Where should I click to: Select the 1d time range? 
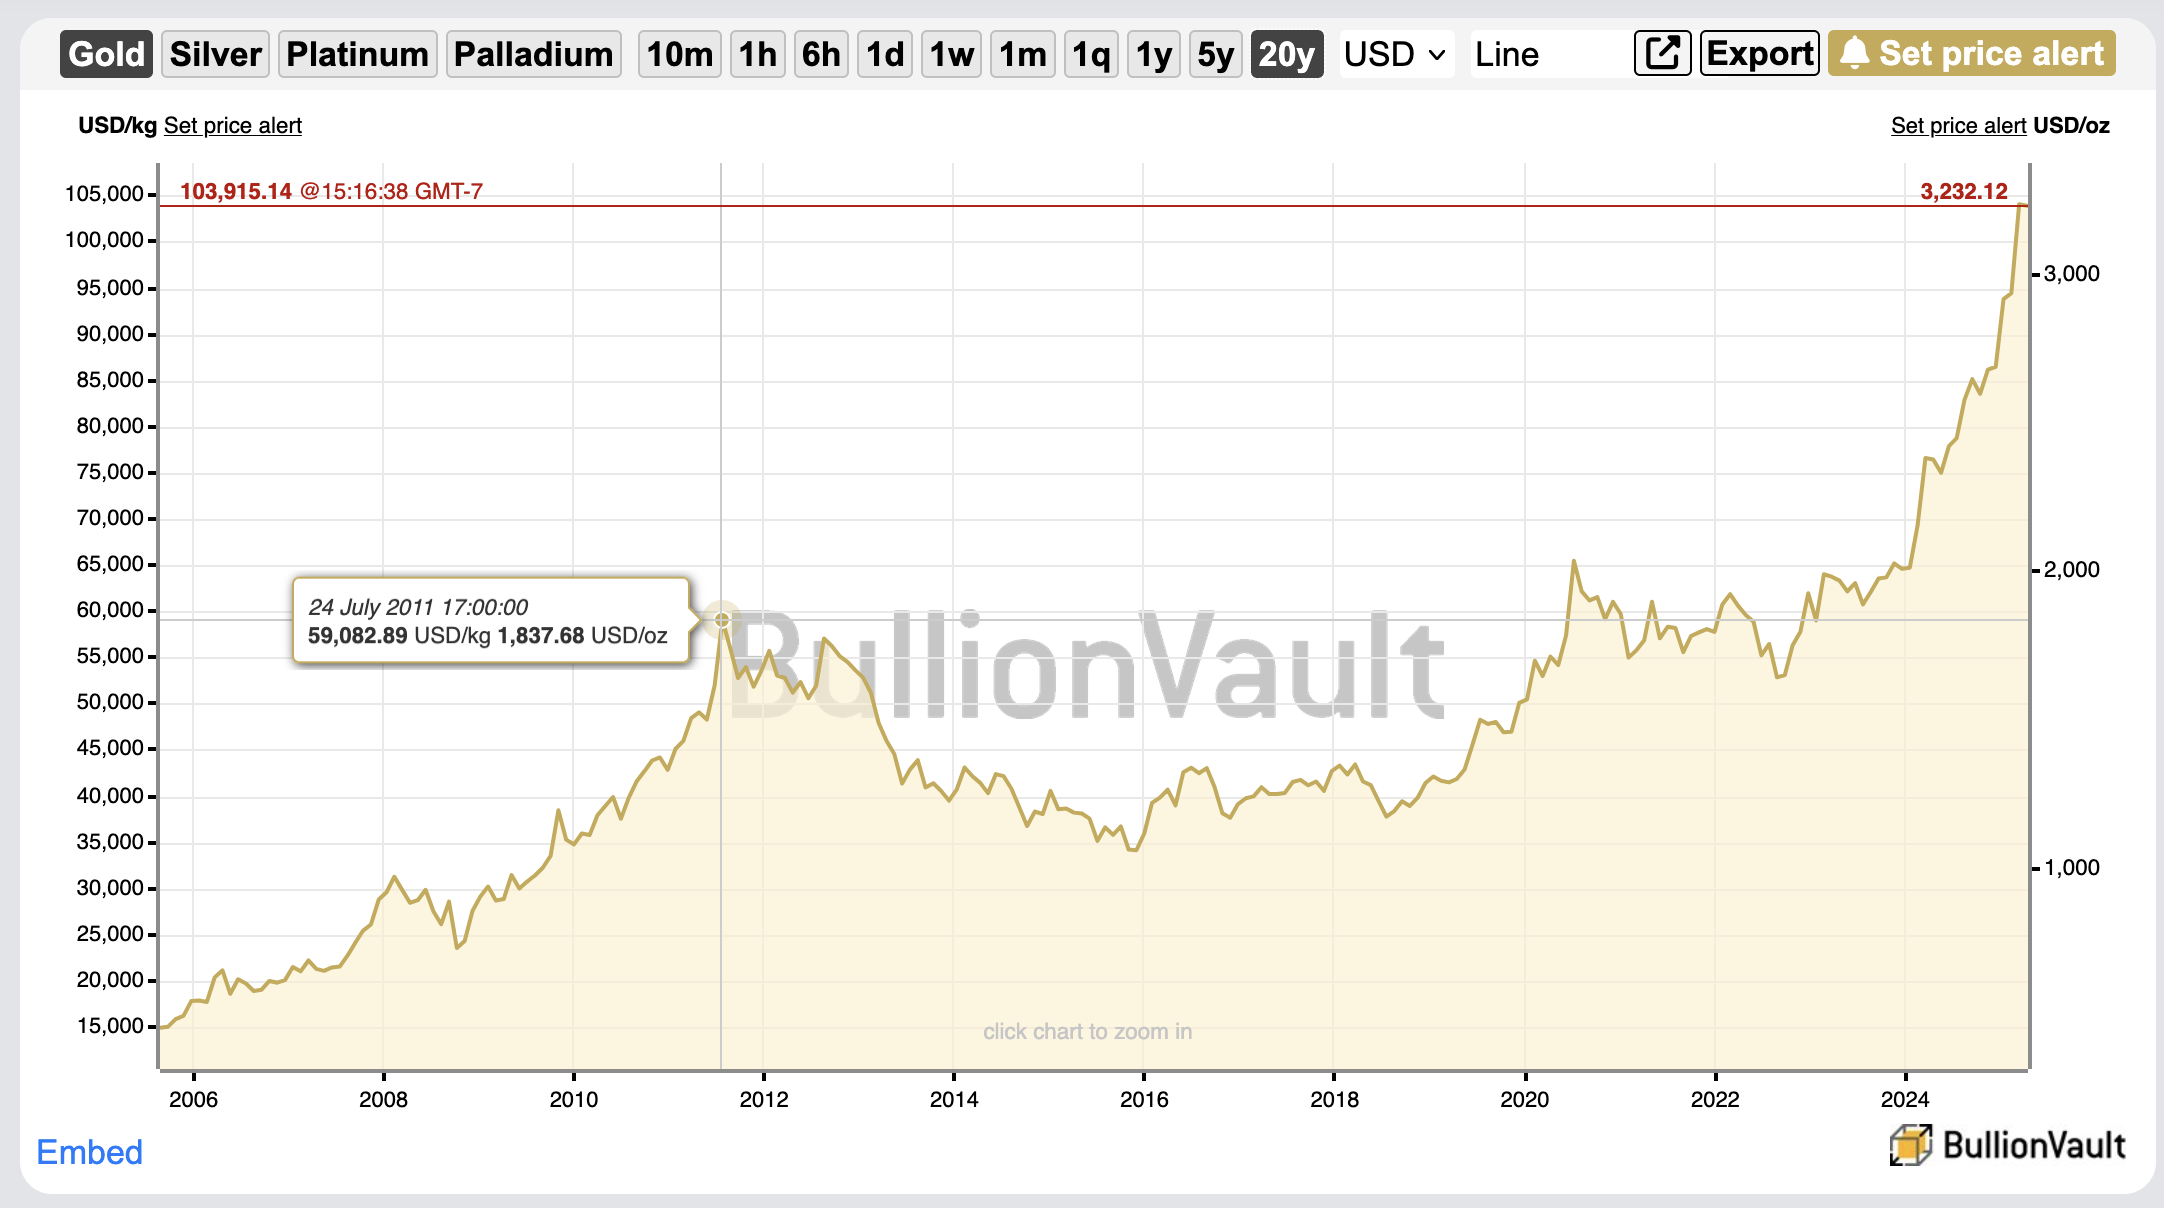point(885,54)
